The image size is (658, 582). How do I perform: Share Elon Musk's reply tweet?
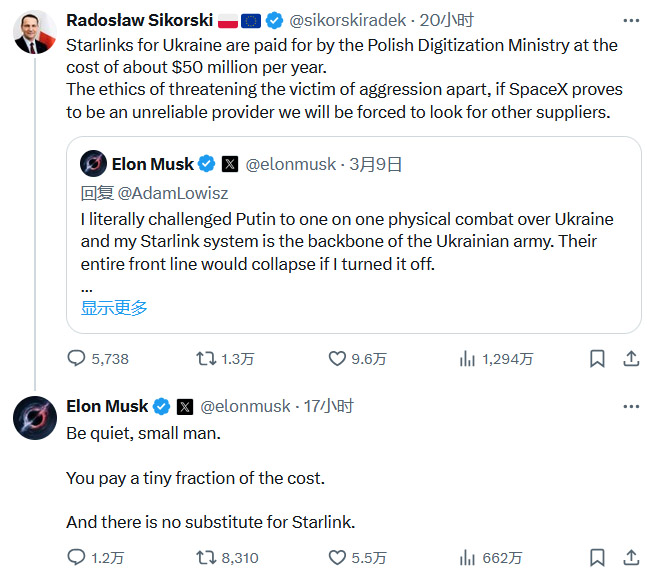pyautogui.click(x=631, y=557)
